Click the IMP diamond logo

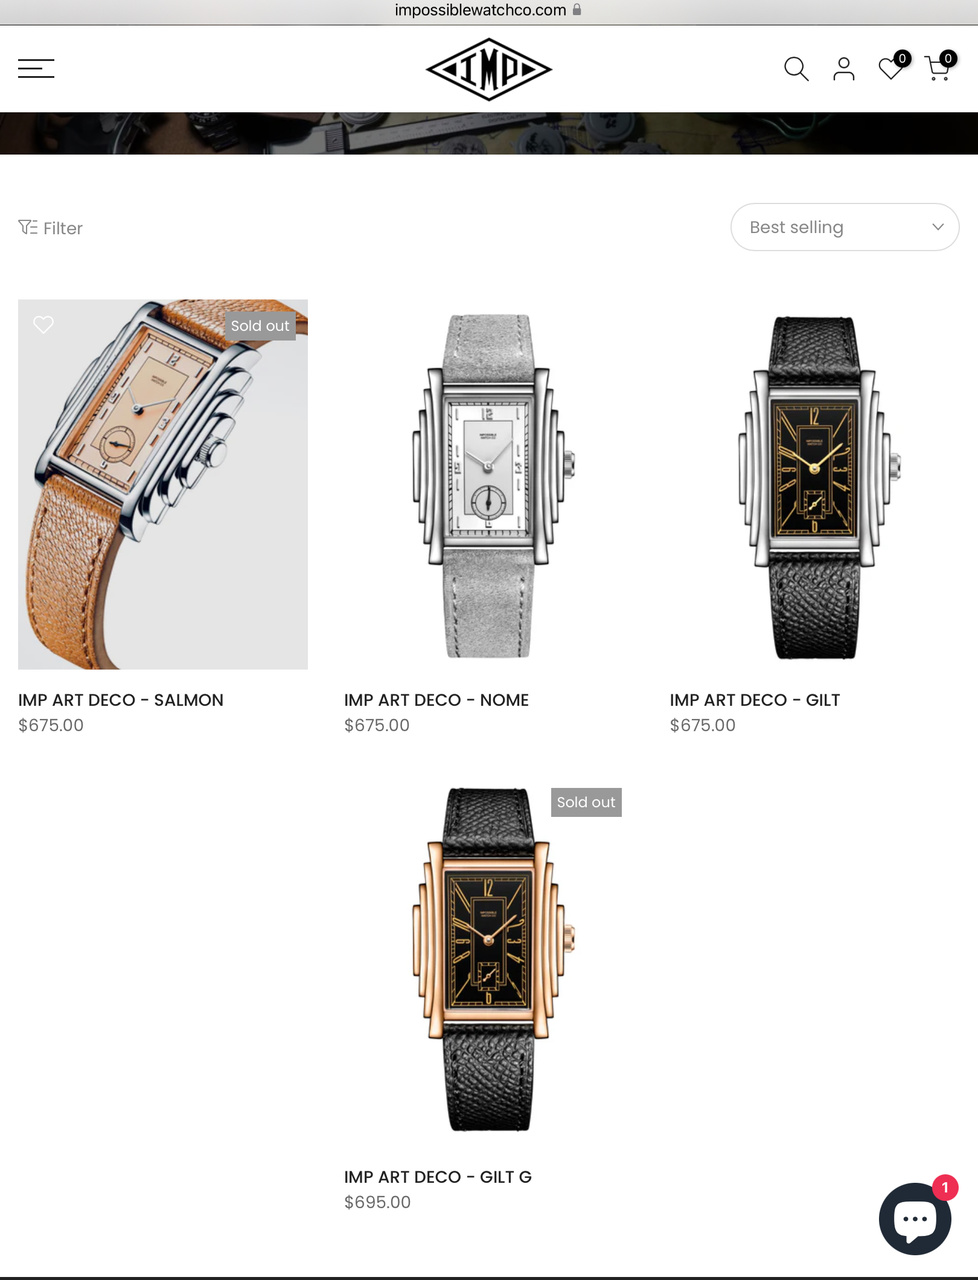coord(489,69)
